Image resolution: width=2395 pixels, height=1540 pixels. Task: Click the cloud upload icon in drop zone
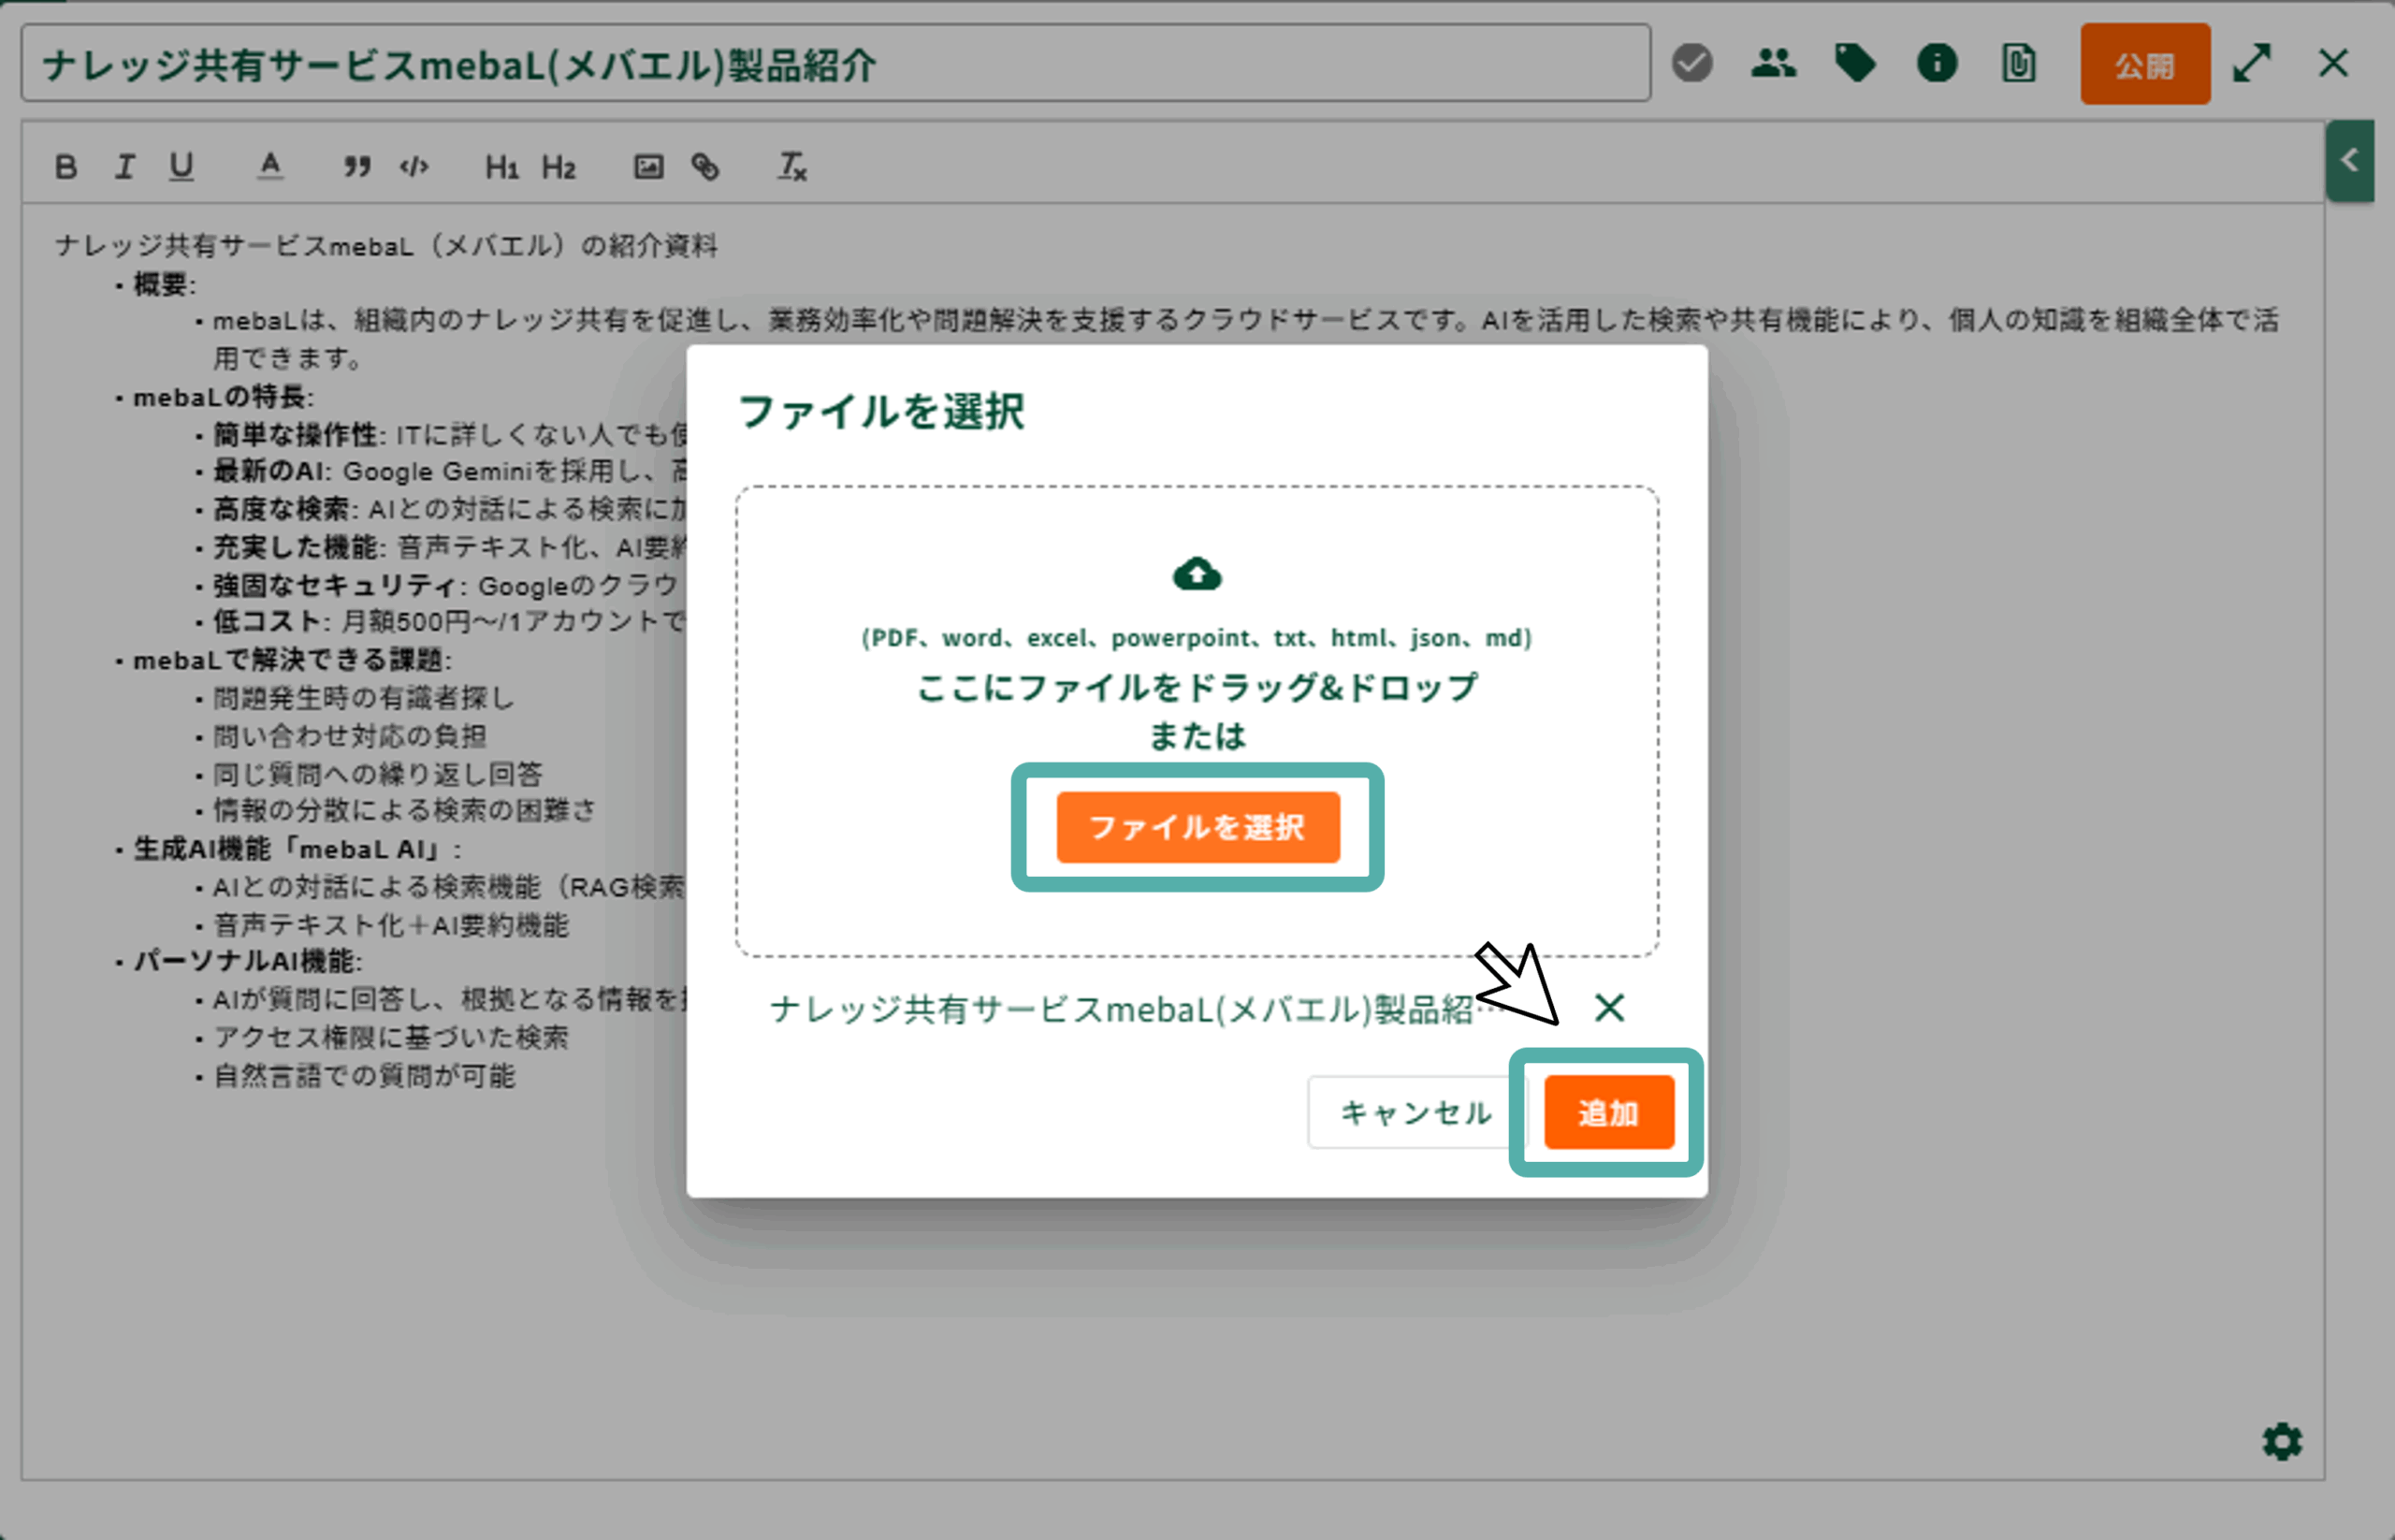point(1197,575)
